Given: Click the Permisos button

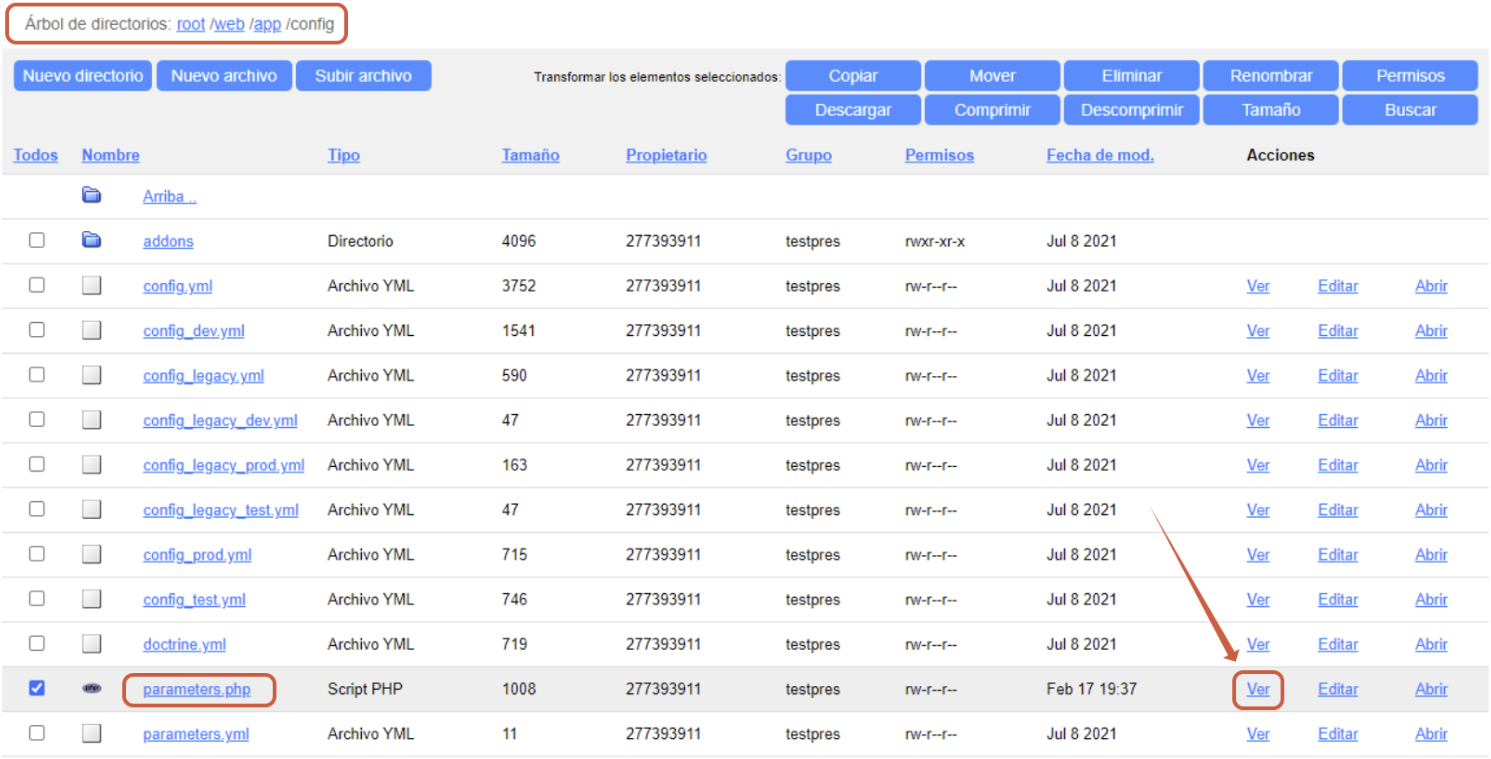Looking at the screenshot, I should (x=1410, y=76).
